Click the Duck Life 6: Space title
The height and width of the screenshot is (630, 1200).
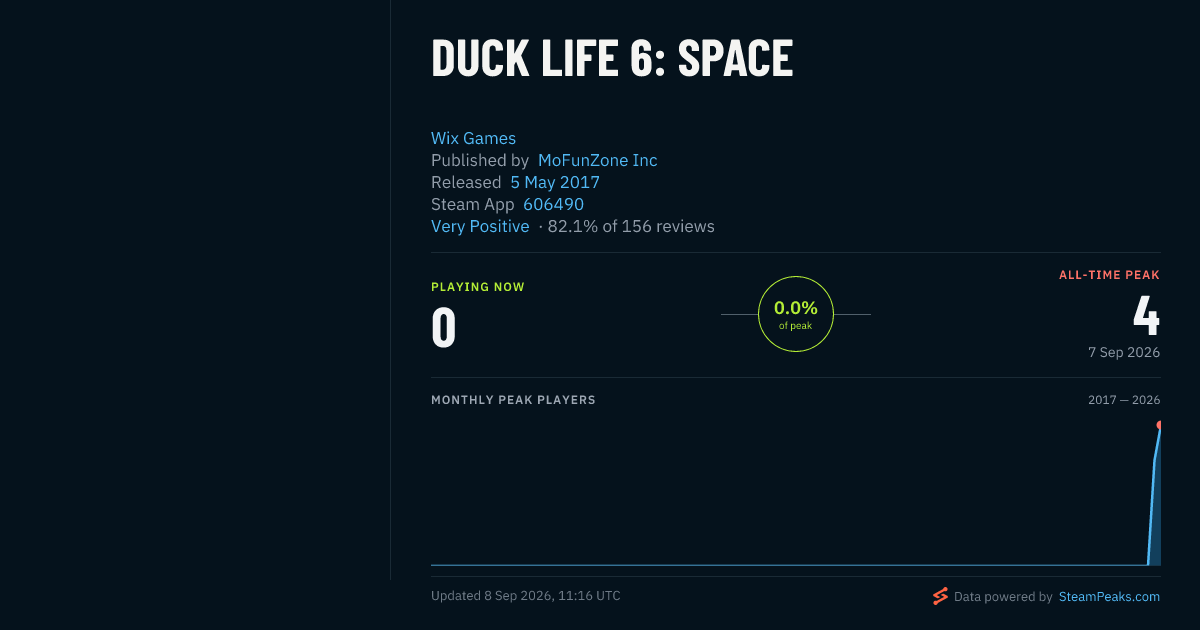pyautogui.click(x=612, y=59)
